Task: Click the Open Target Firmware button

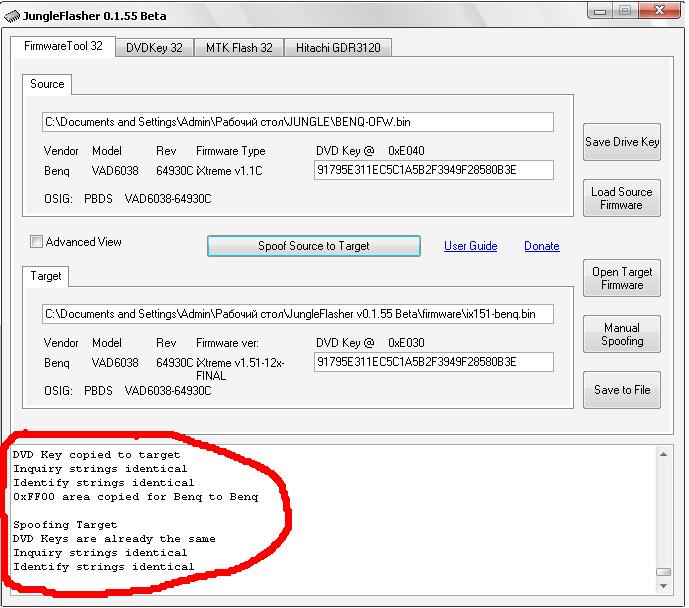Action: [622, 278]
